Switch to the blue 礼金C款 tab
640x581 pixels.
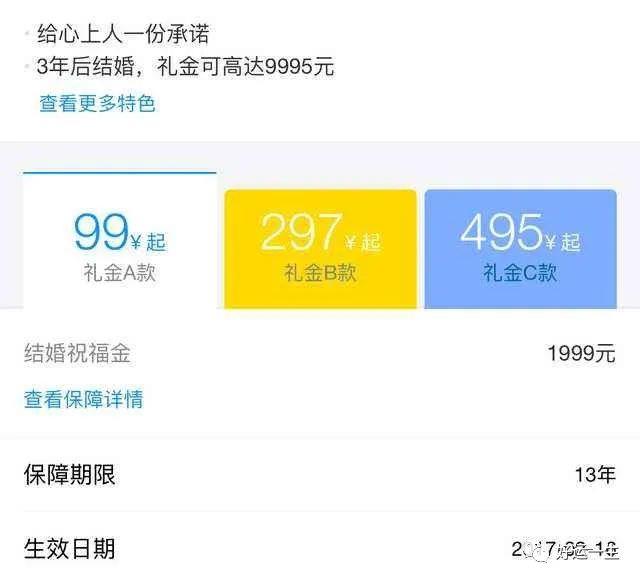point(520,249)
